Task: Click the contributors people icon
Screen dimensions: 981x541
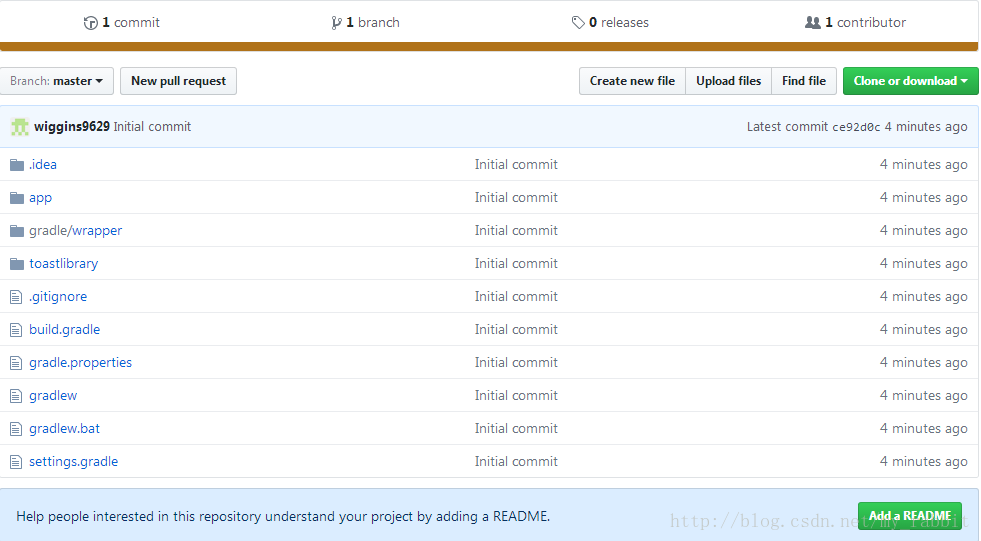Action: (x=813, y=23)
